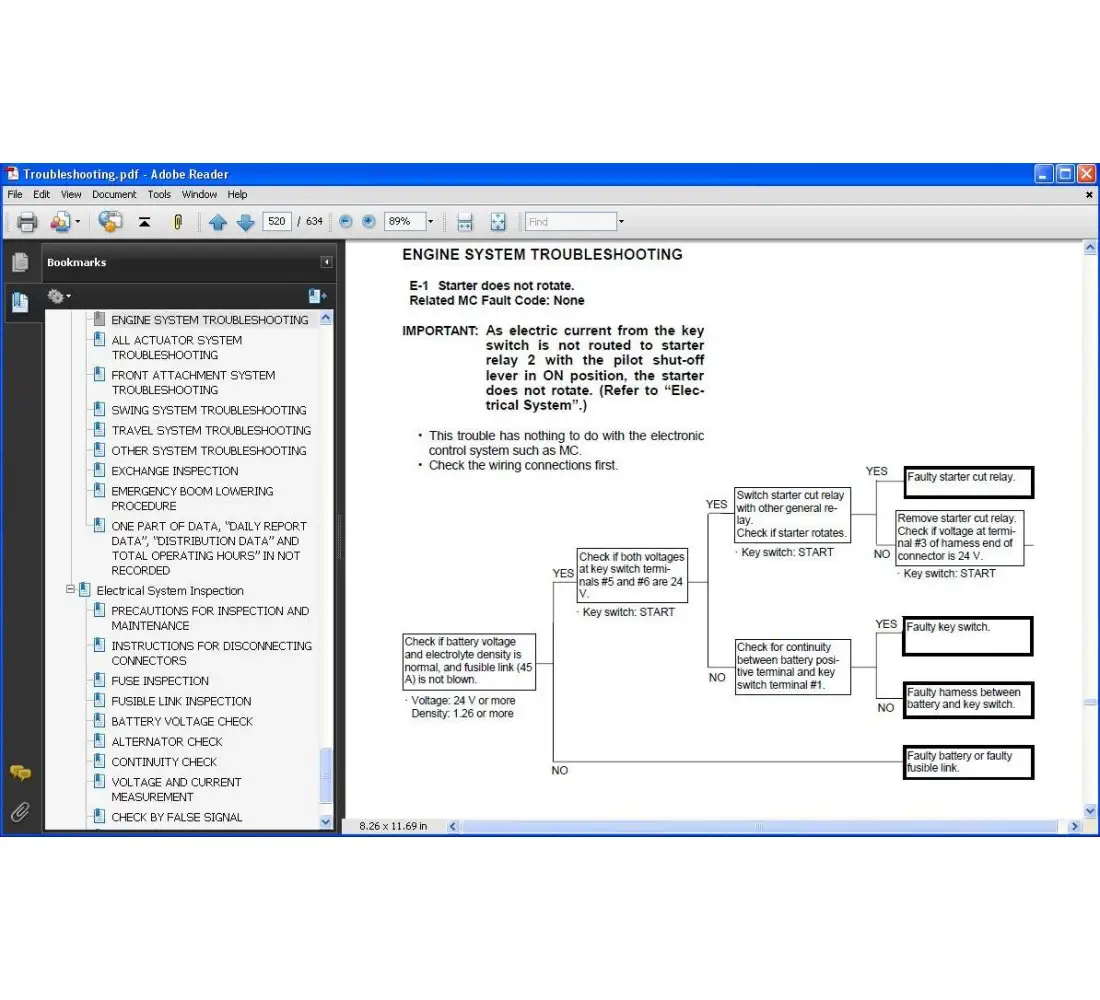Open the bookmarks gear options dropdown

pyautogui.click(x=59, y=297)
